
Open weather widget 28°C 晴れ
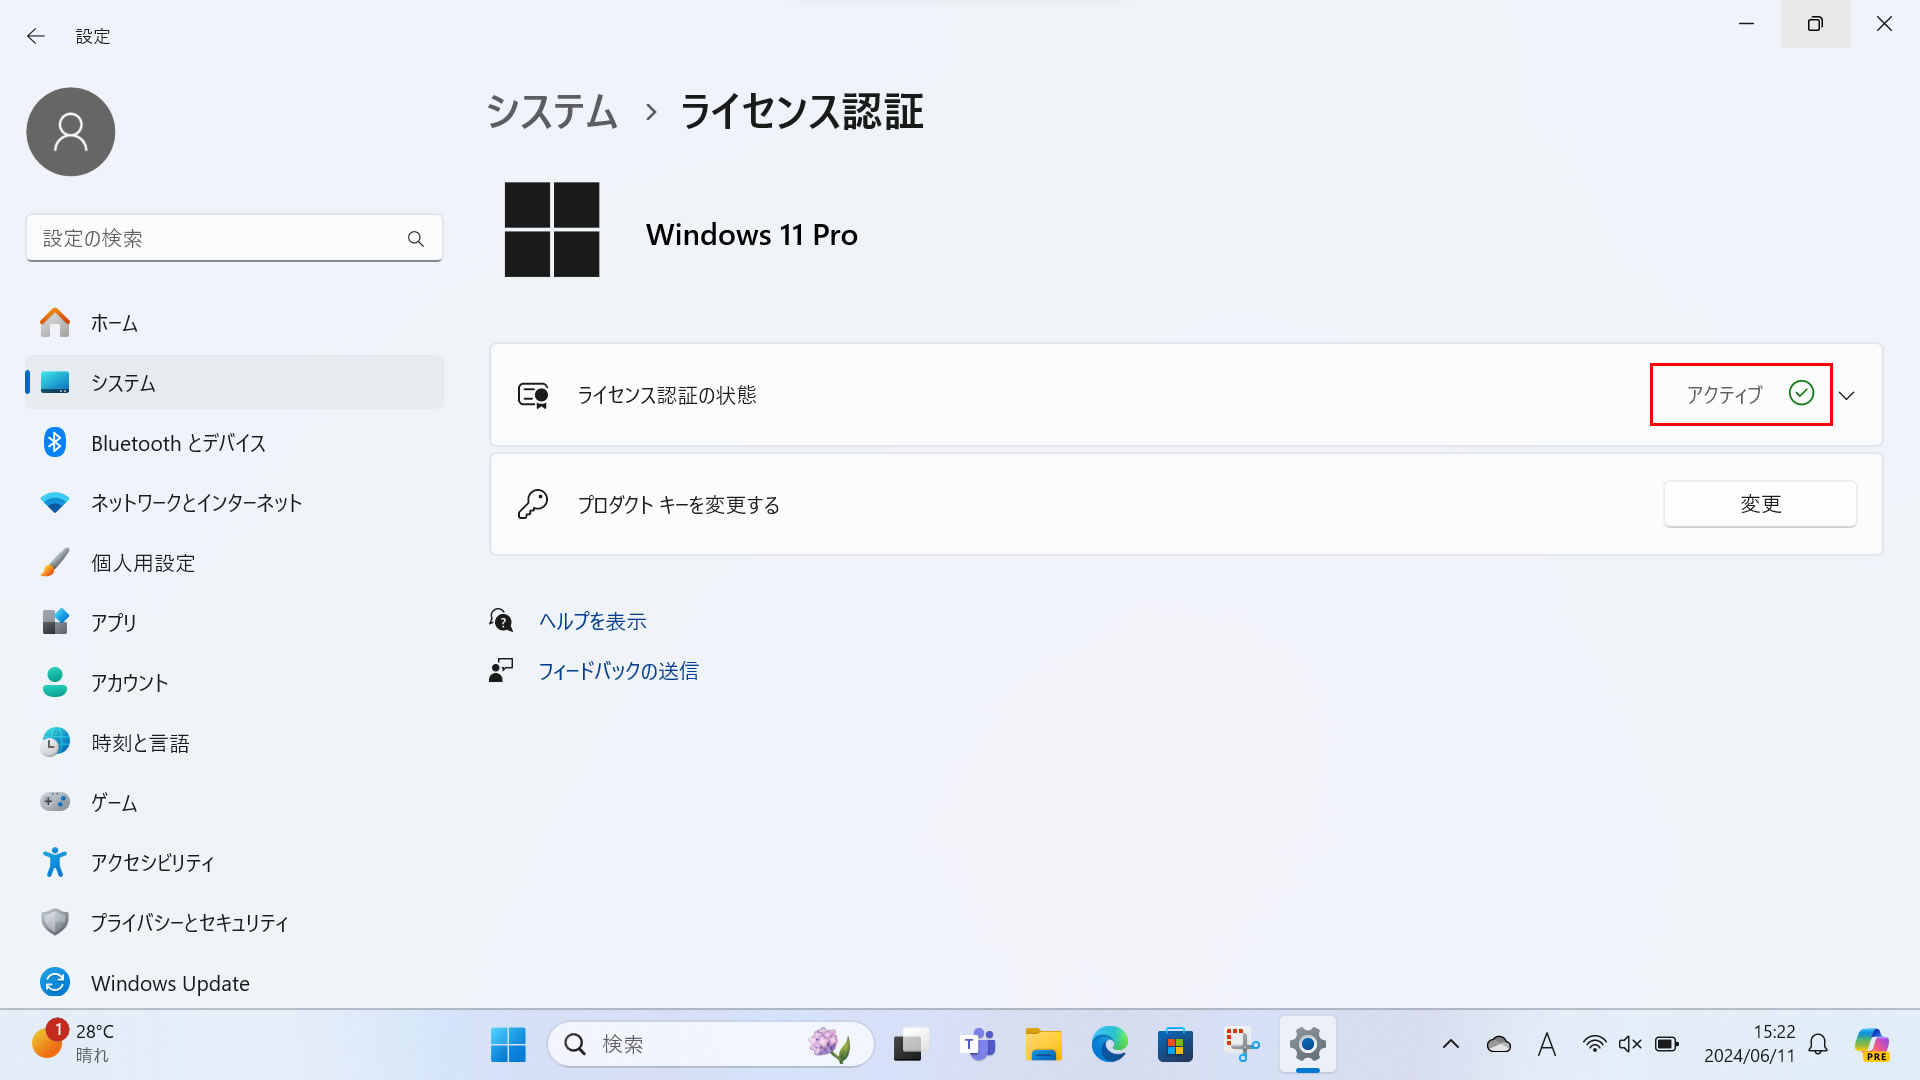(x=72, y=1044)
